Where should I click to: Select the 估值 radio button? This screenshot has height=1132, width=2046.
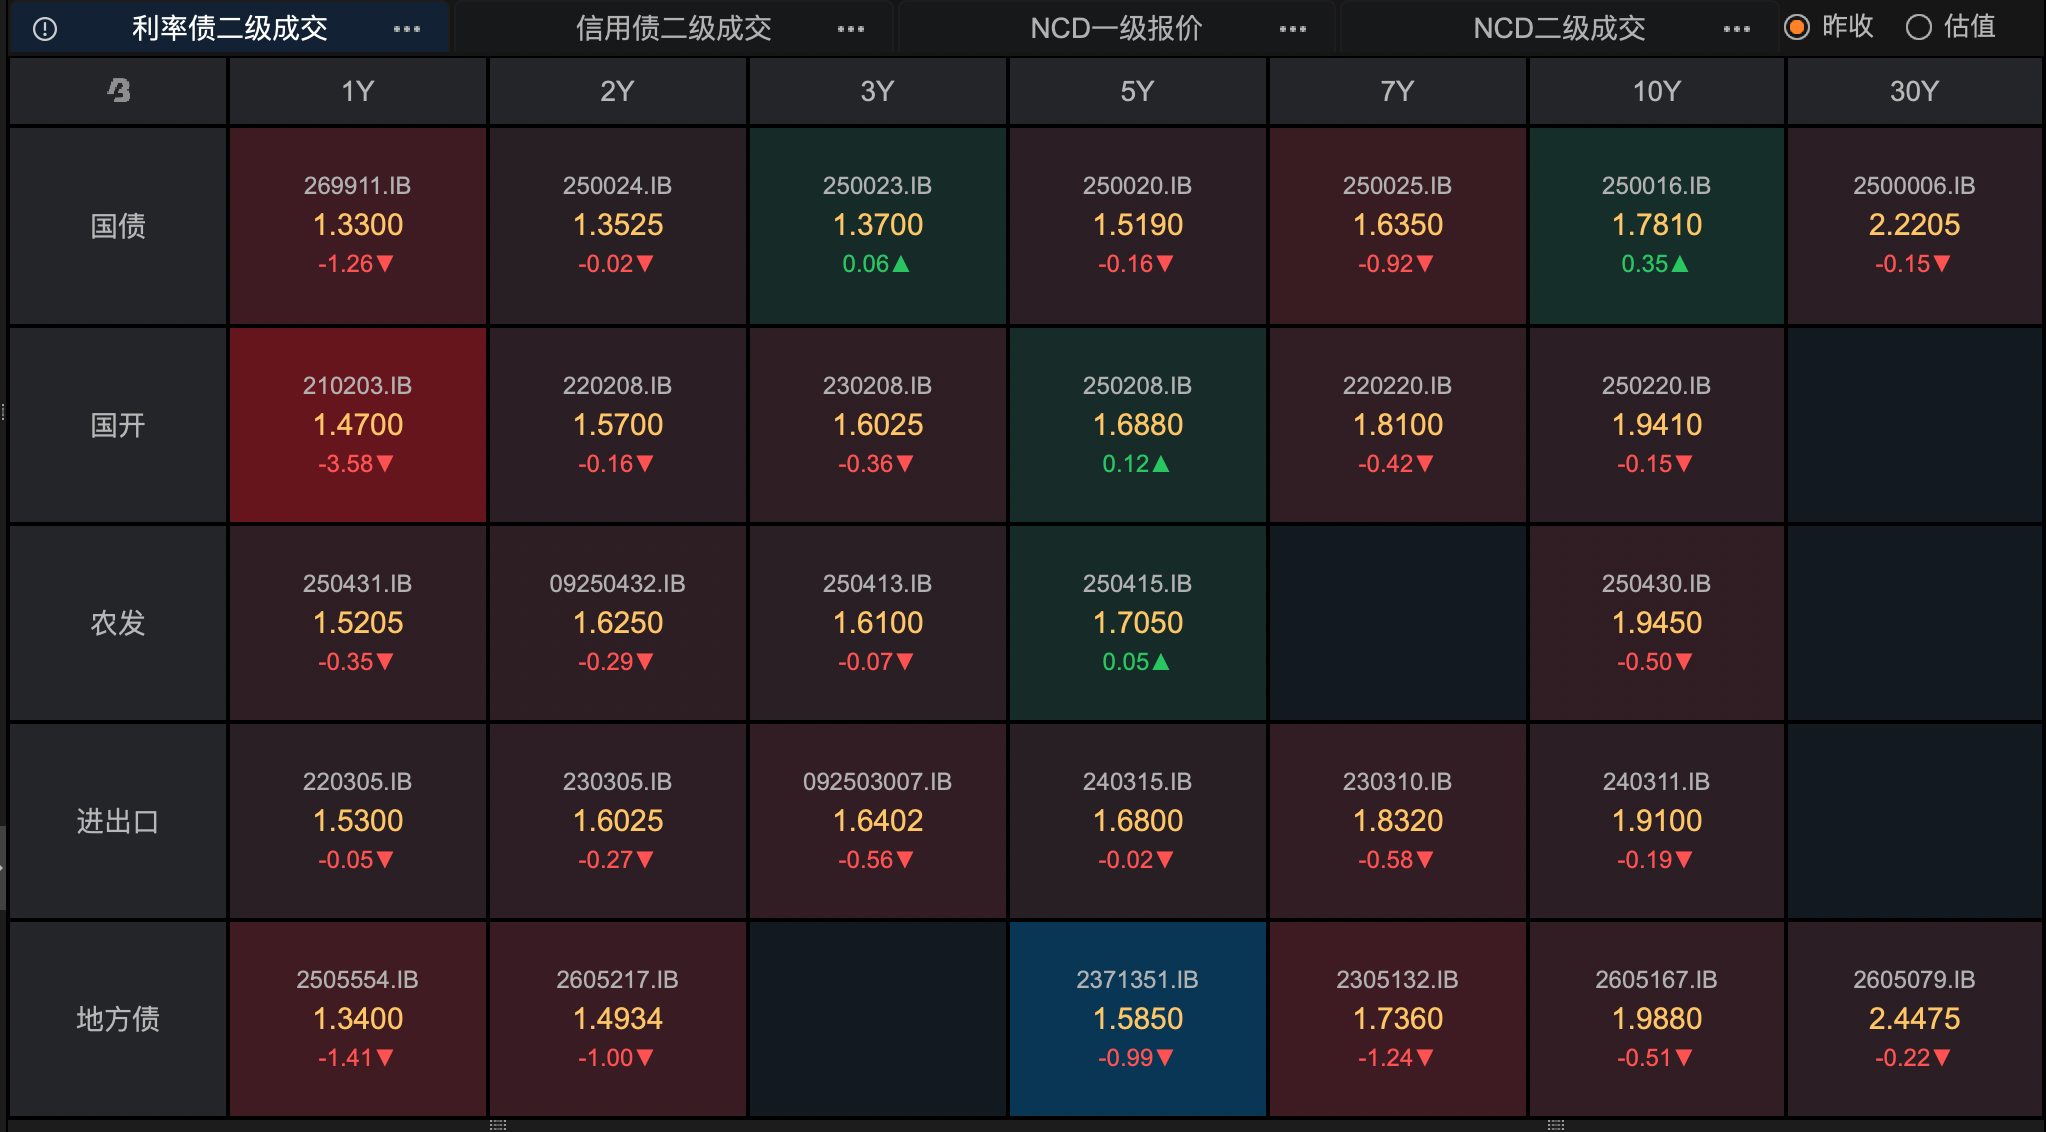click(1918, 27)
